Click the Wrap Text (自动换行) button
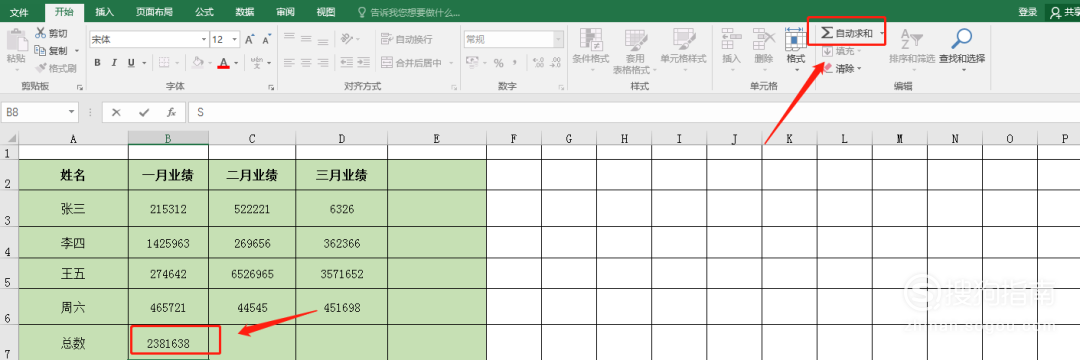Screen dimensions: 1080x360 (407, 39)
